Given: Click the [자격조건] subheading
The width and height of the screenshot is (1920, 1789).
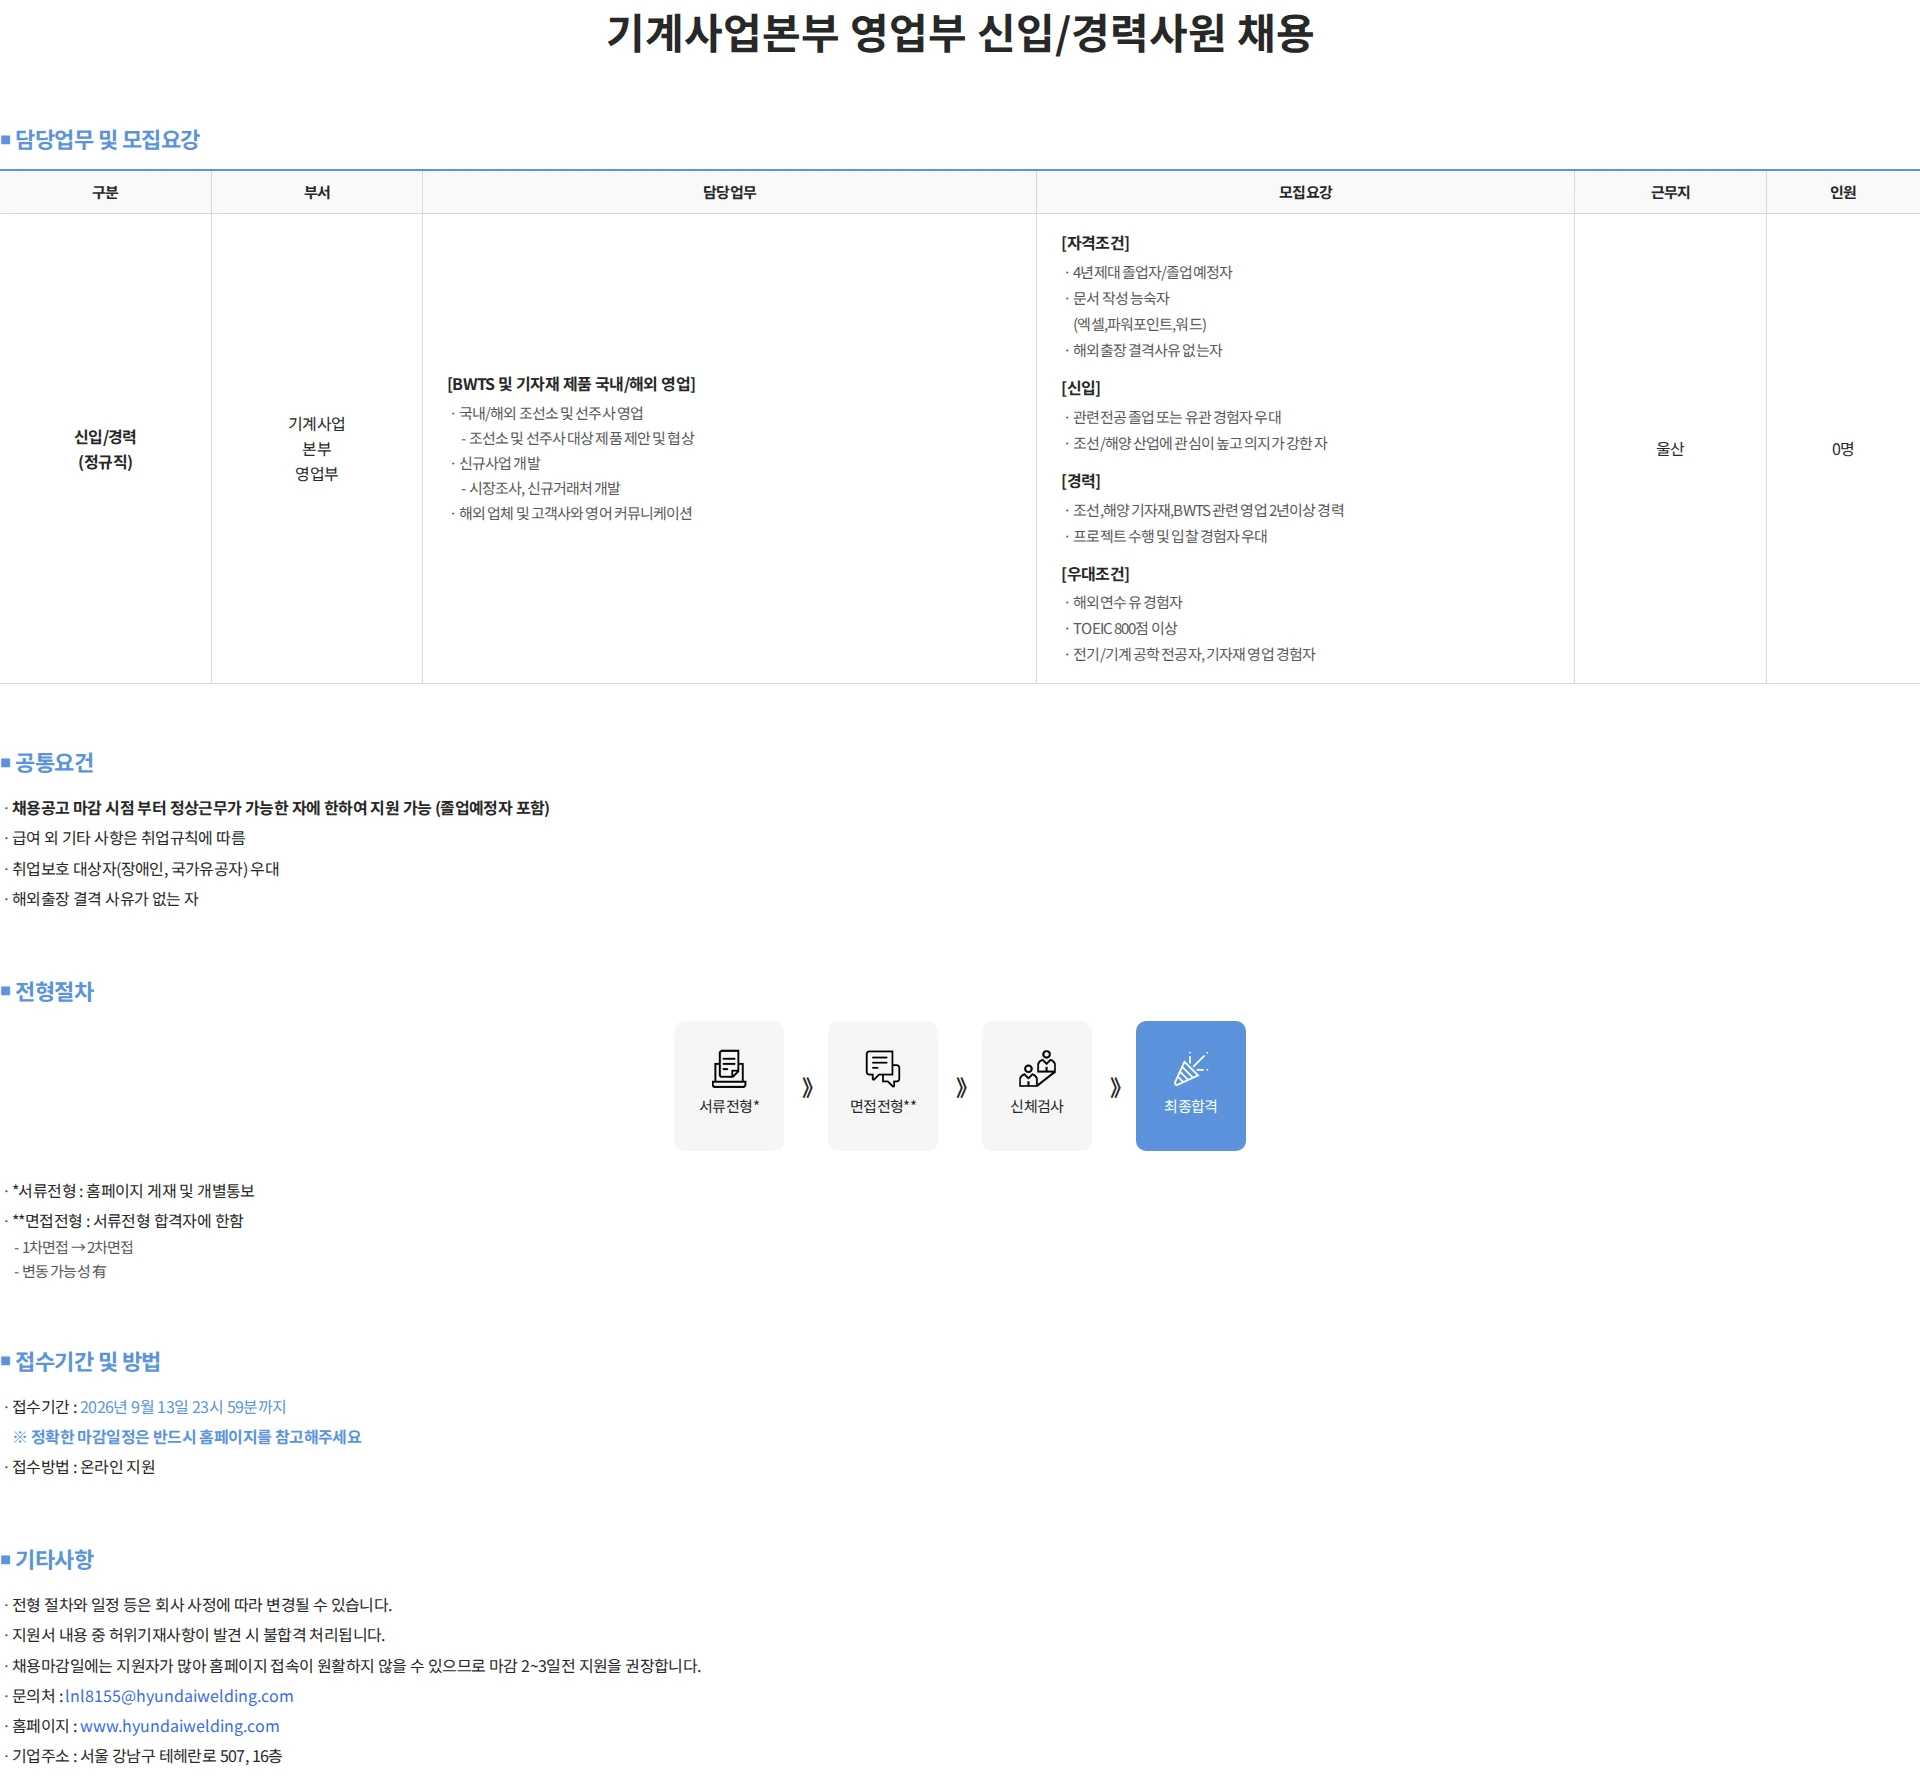Looking at the screenshot, I should point(1095,243).
